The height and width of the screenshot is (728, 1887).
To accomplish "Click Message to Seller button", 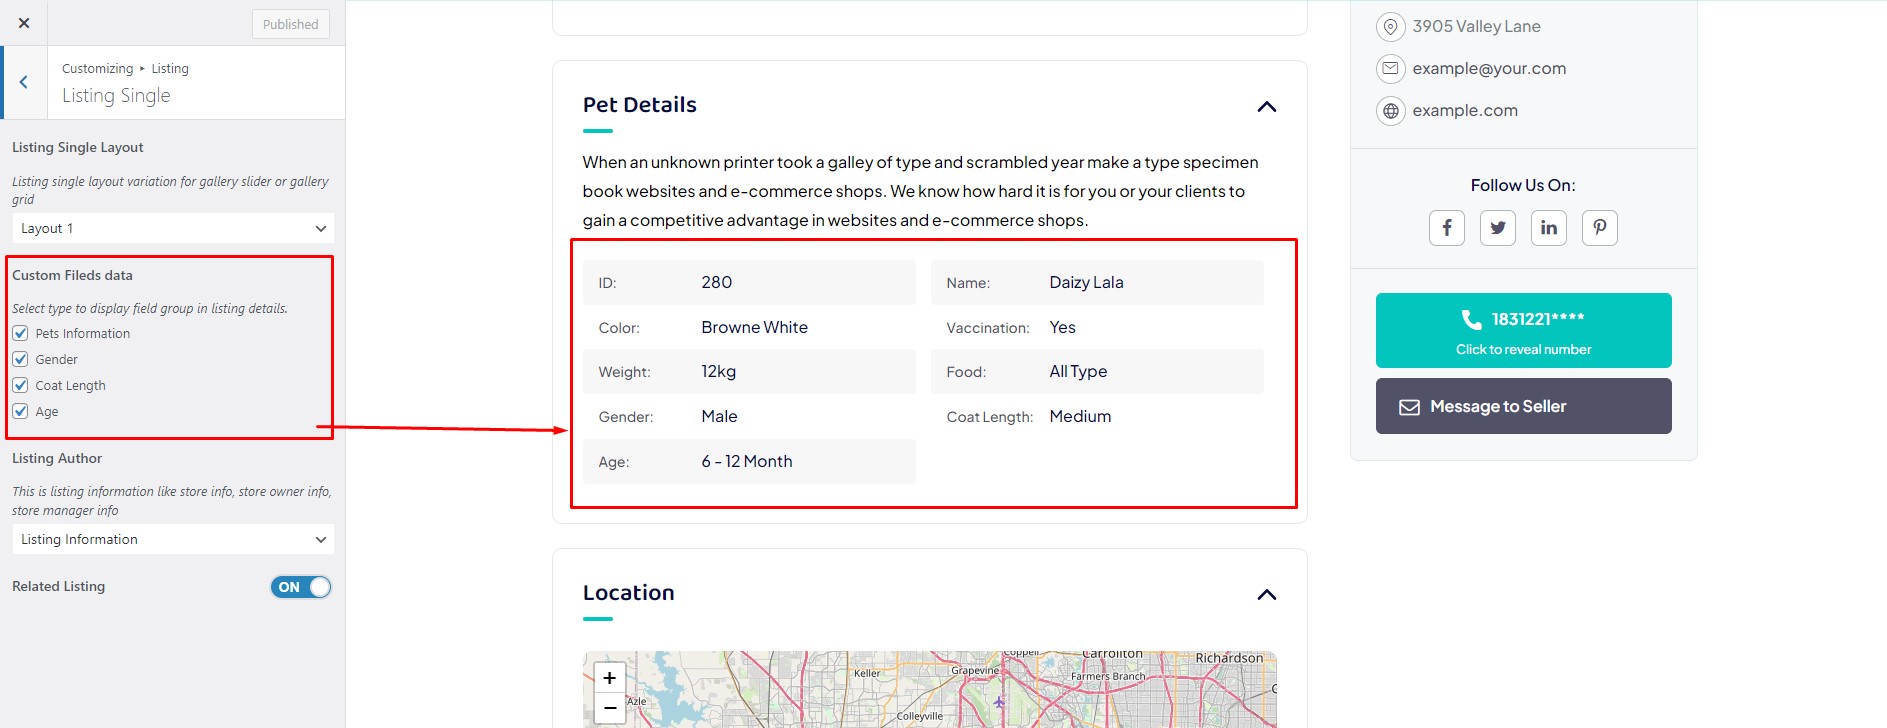I will coord(1523,406).
